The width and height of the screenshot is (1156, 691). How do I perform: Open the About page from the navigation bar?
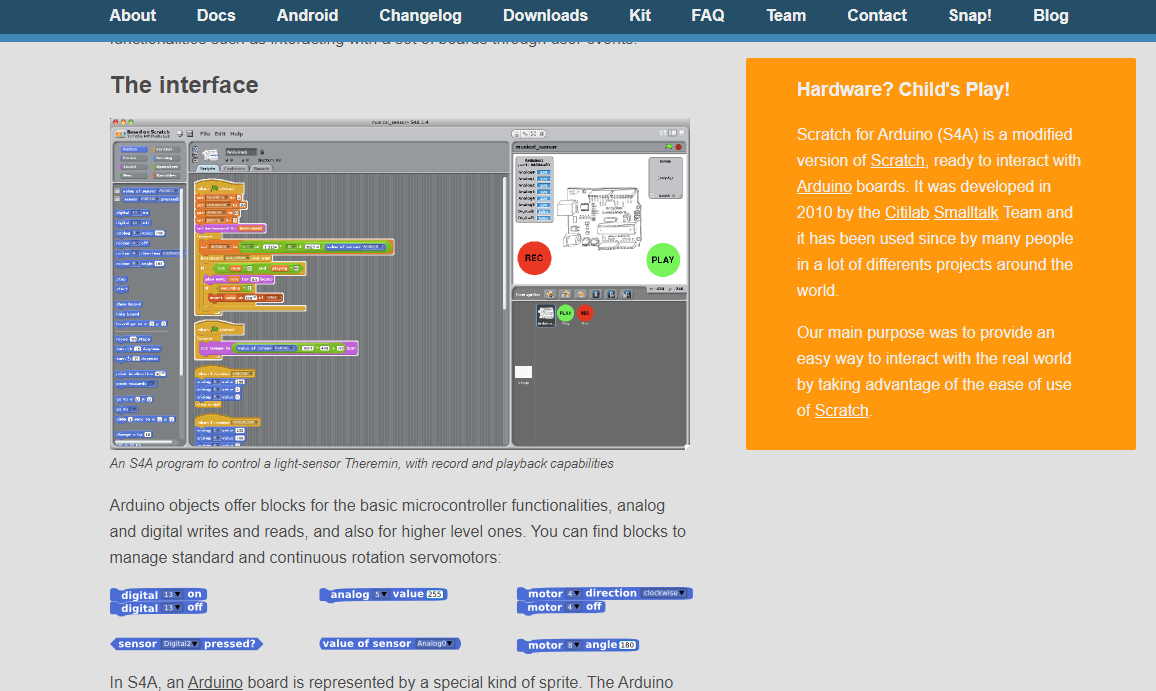[133, 15]
